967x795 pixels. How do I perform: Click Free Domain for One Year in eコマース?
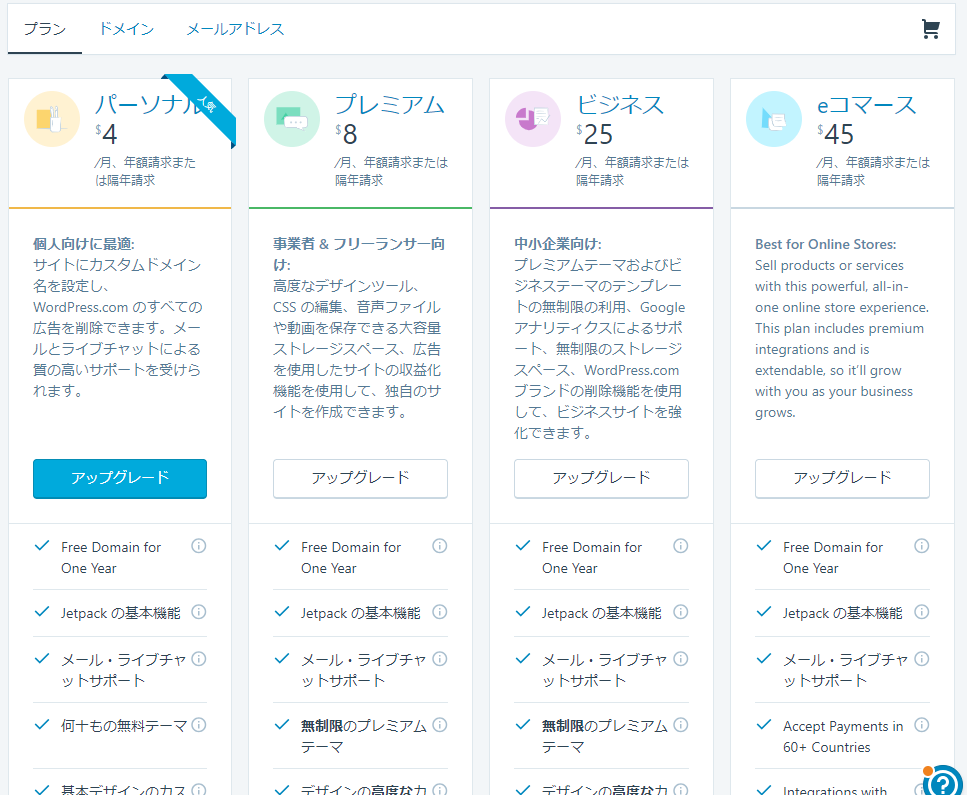click(833, 558)
